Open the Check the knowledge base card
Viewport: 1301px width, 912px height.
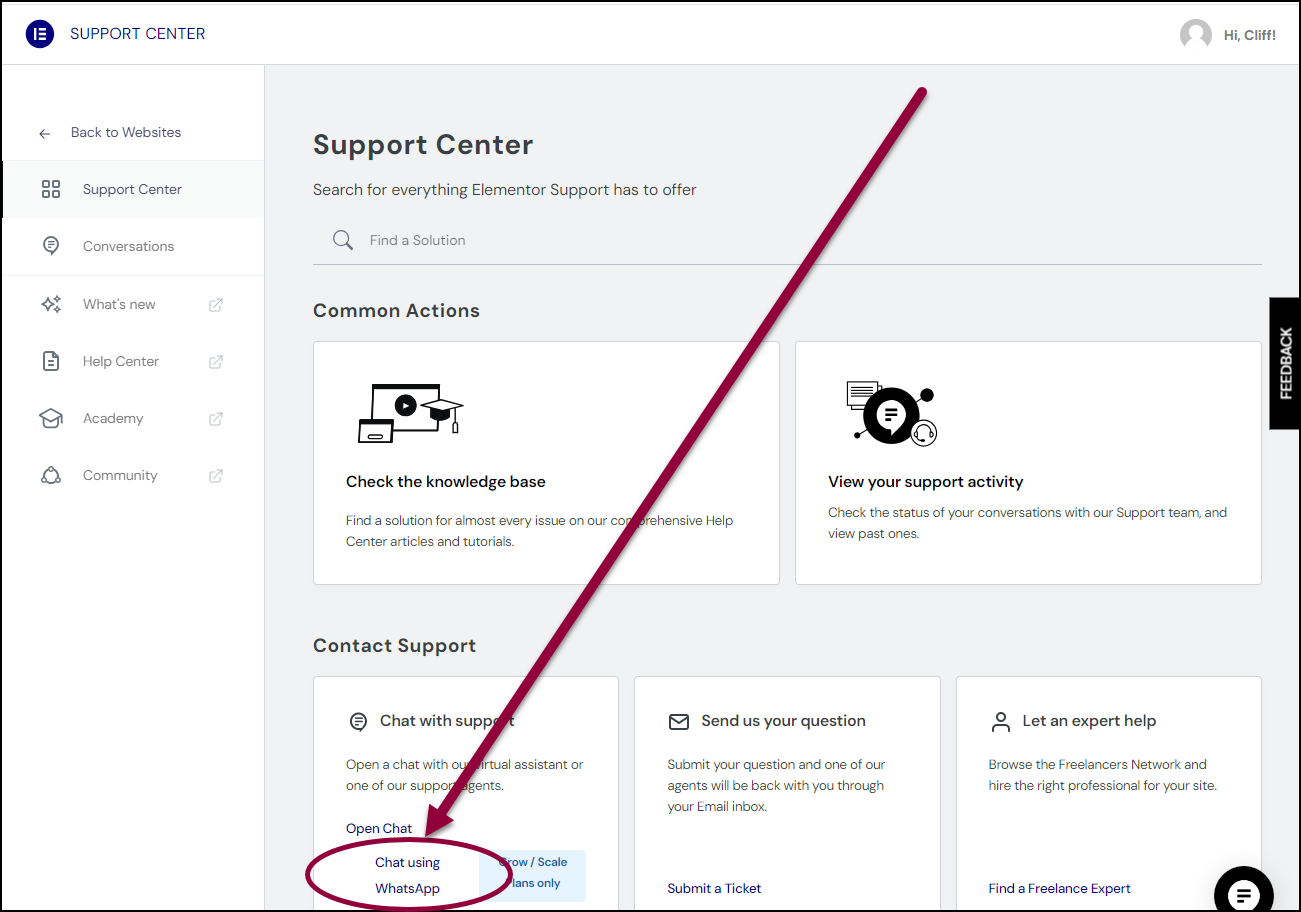pos(546,463)
